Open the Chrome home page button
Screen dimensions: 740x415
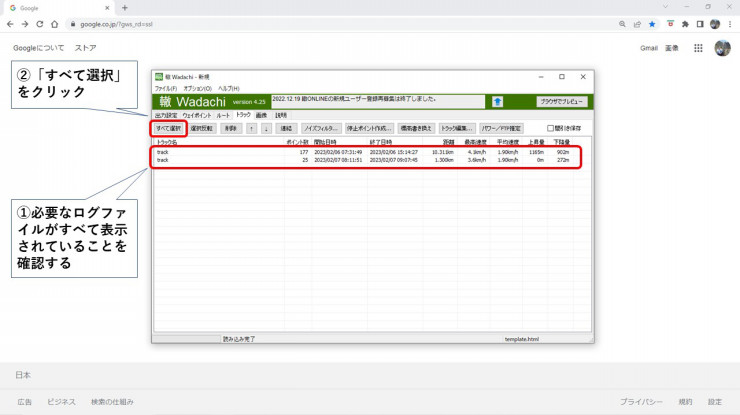pos(55,24)
